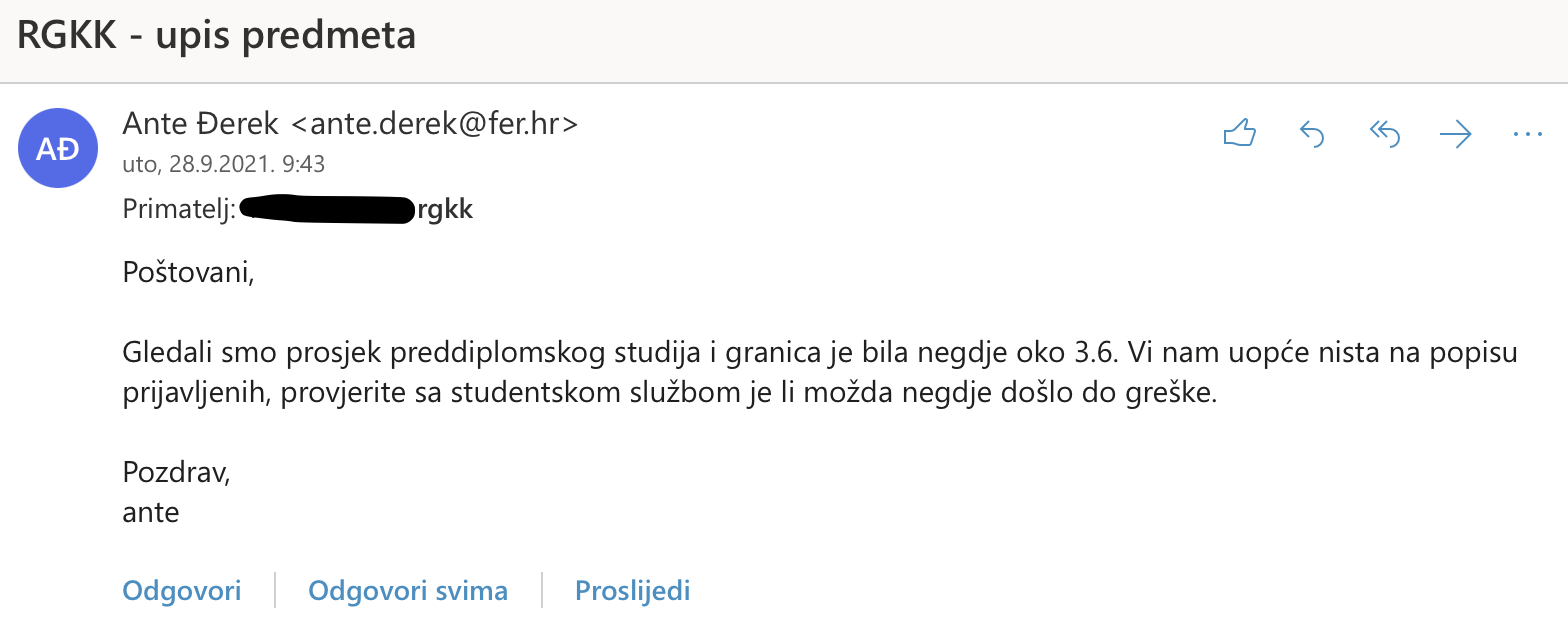Open more actions via the three dots
1568x632 pixels.
tap(1528, 133)
